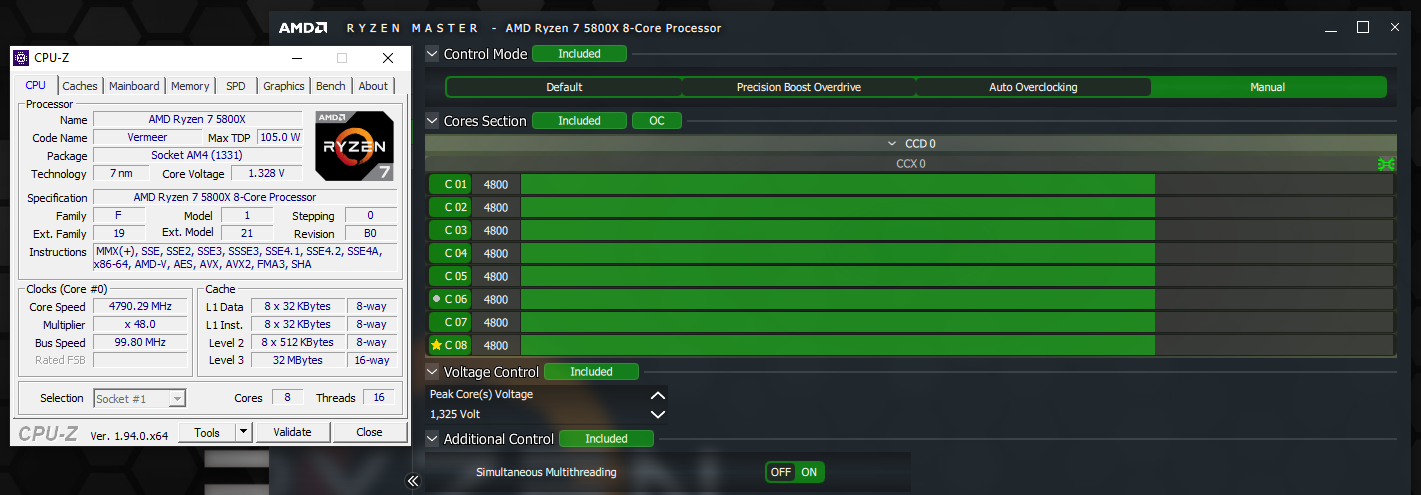Toggle the Additional Control Included button
This screenshot has height=495, width=1421.
tap(607, 439)
